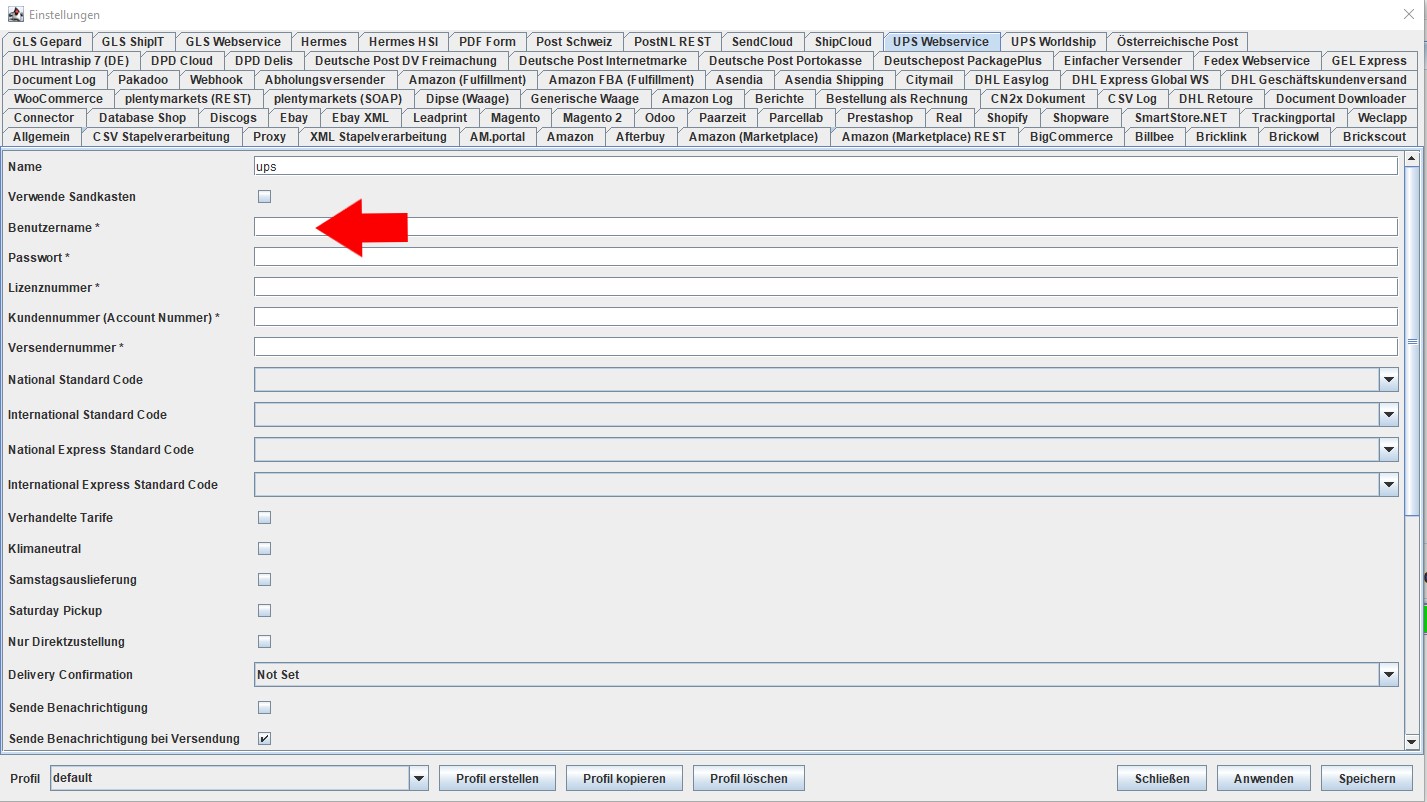The image size is (1427, 802).
Task: Click the Profil kopieren button
Action: pyautogui.click(x=624, y=779)
